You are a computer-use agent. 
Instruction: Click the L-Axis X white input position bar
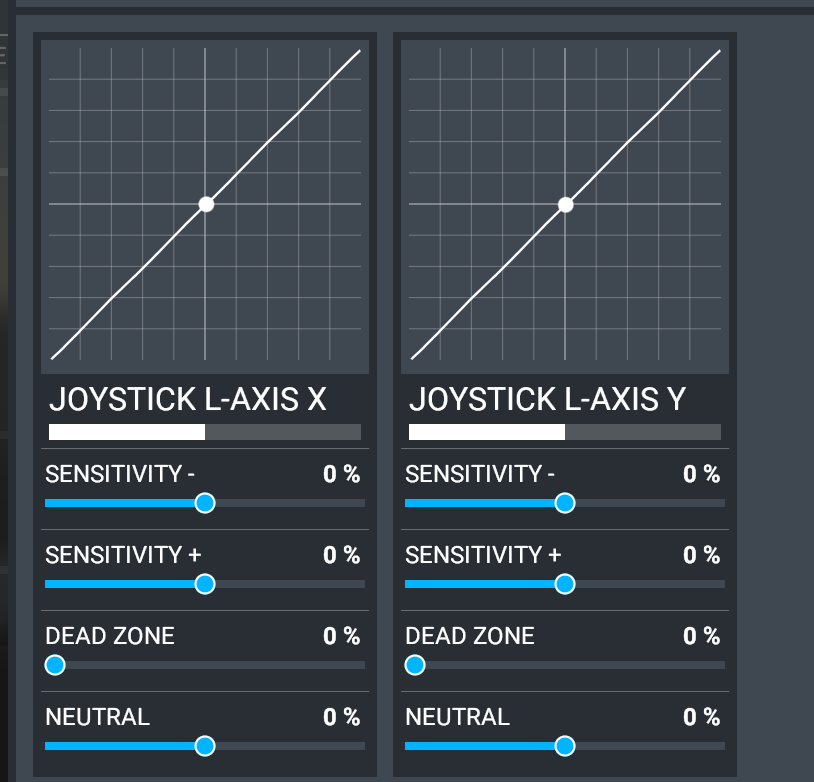pos(127,432)
